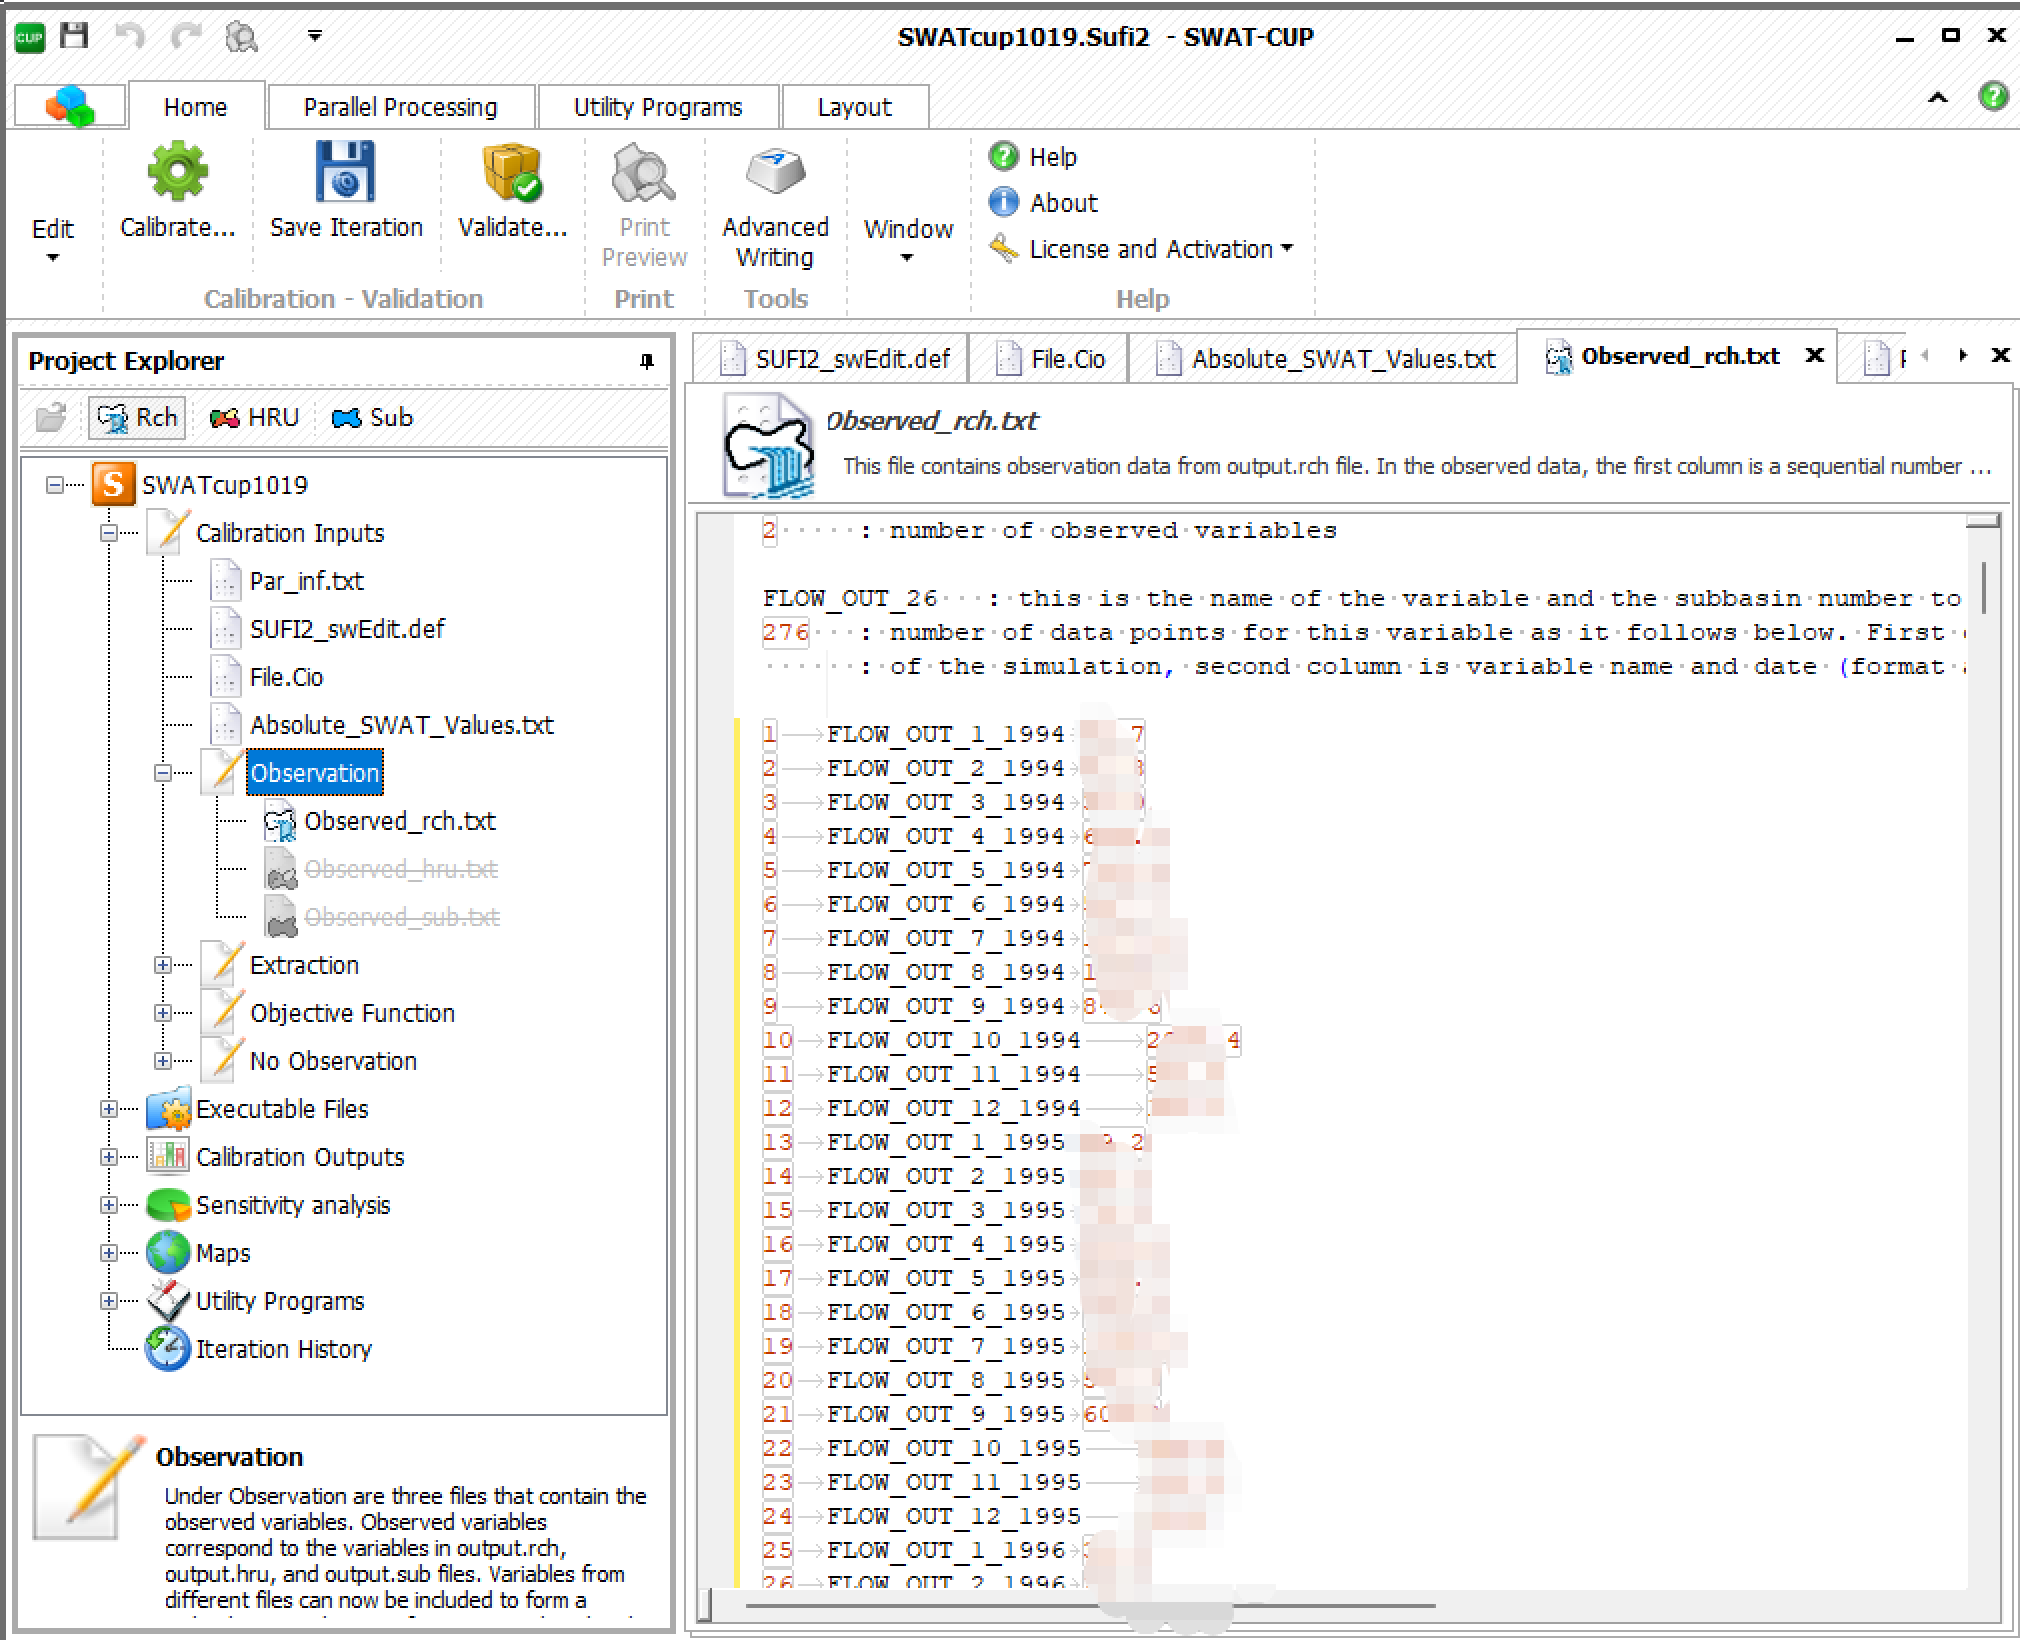This screenshot has width=2020, height=1640.
Task: Click the save icon in title bar
Action: pyautogui.click(x=75, y=36)
